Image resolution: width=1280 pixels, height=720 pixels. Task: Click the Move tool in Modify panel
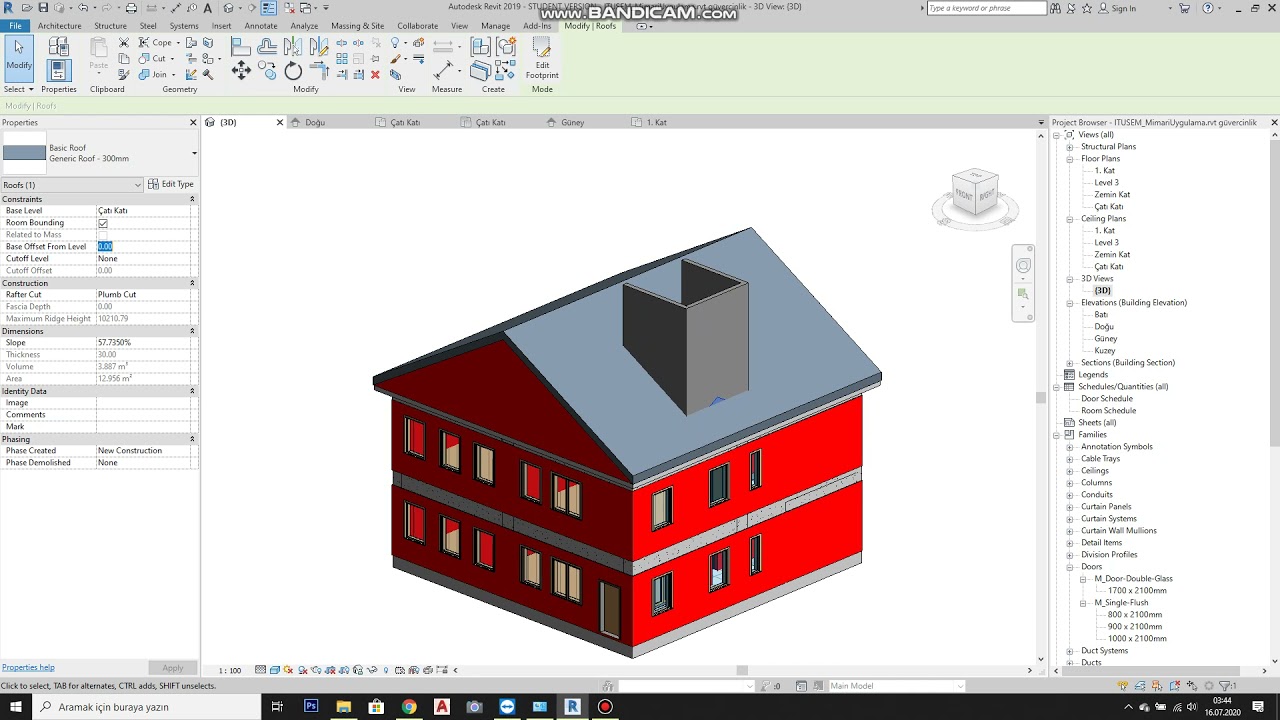pos(241,71)
